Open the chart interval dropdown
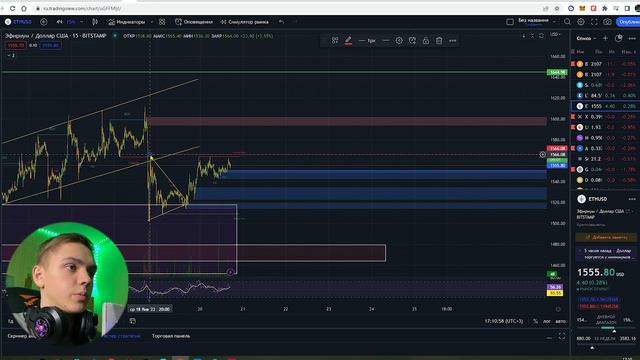This screenshot has height=360, width=640. tap(81, 22)
